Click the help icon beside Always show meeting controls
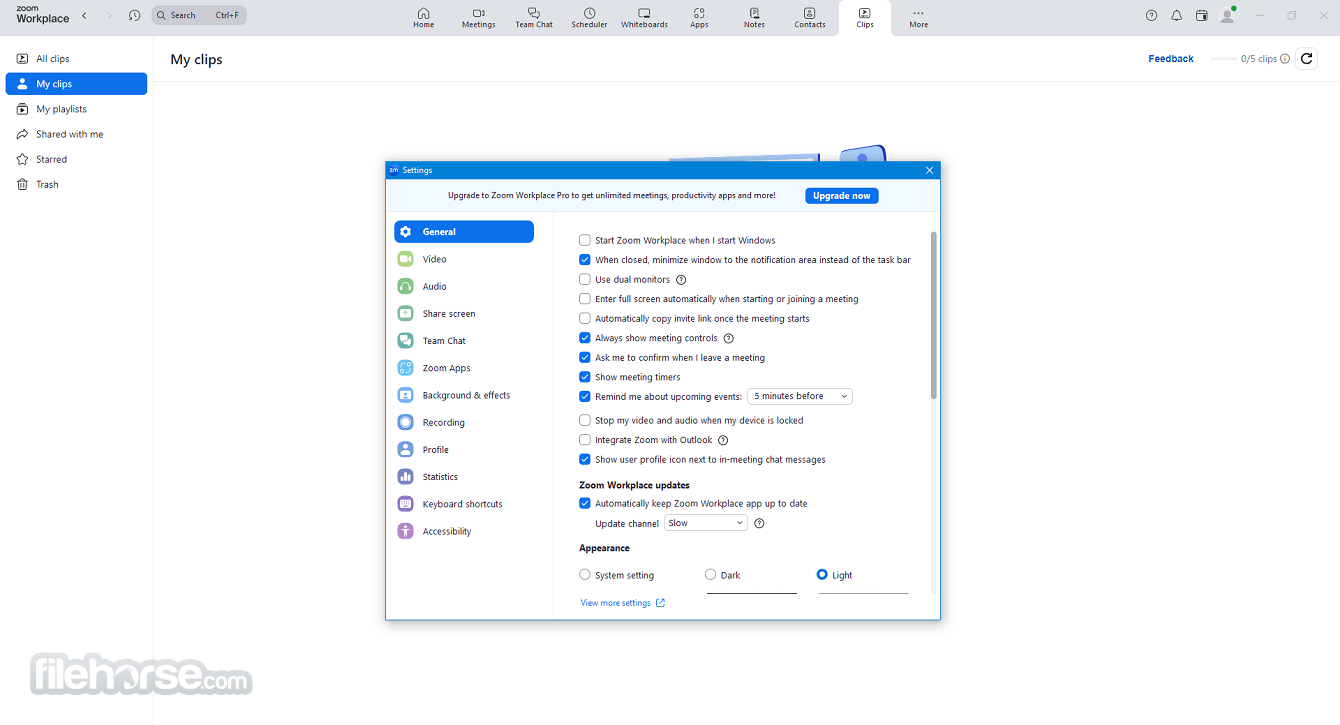The image size is (1340, 725). 728,338
